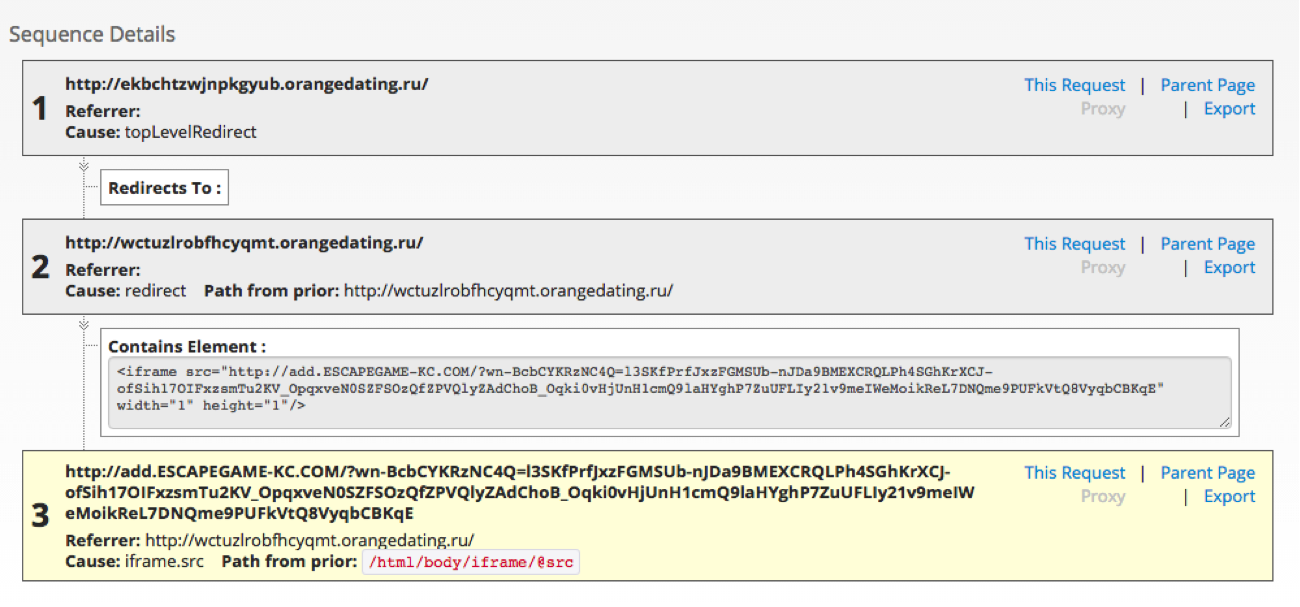Click Export link in sequence 2
1300x607 pixels.
(1229, 267)
